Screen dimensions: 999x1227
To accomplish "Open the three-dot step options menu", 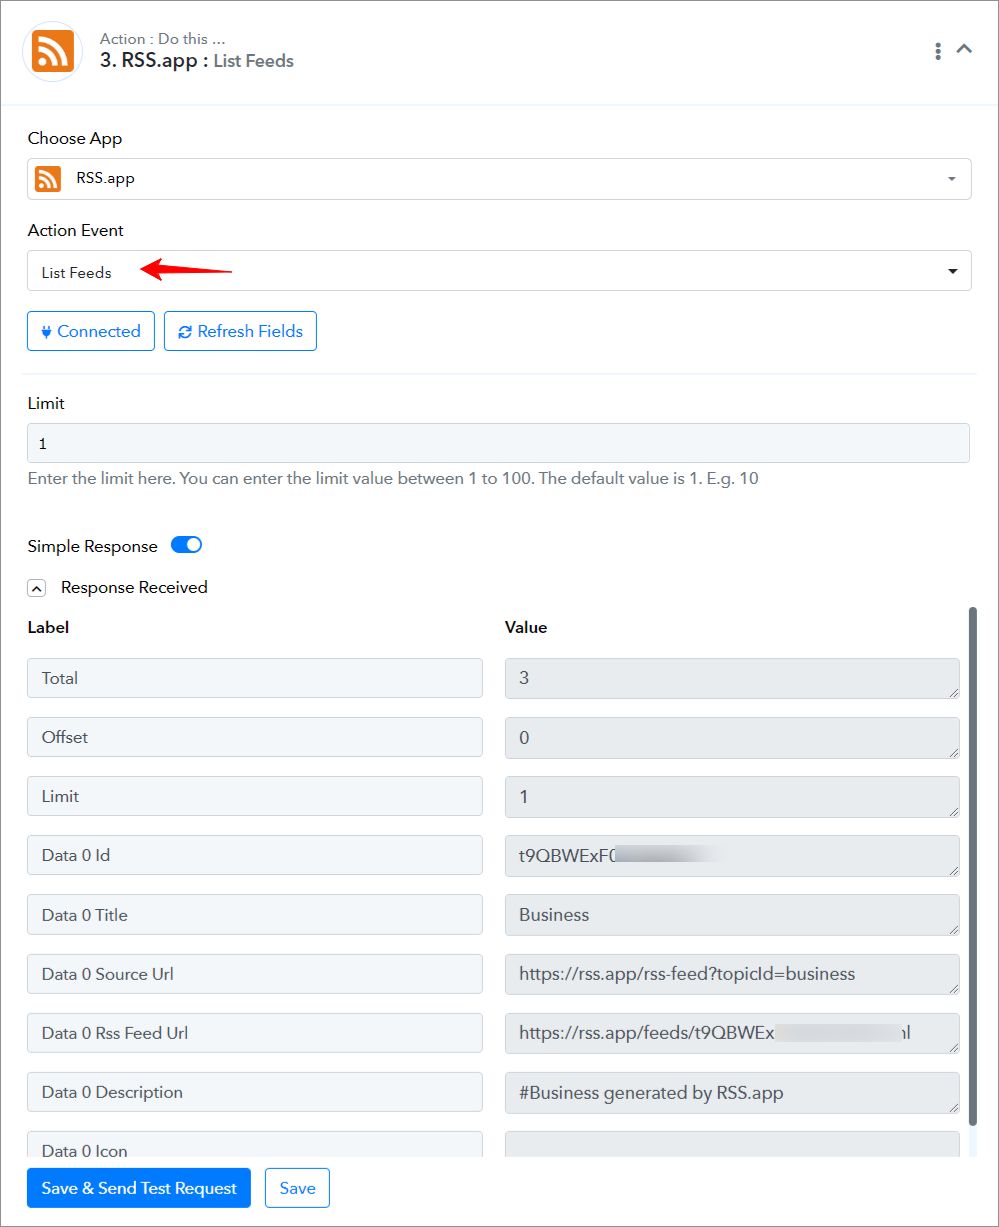I will (x=937, y=51).
